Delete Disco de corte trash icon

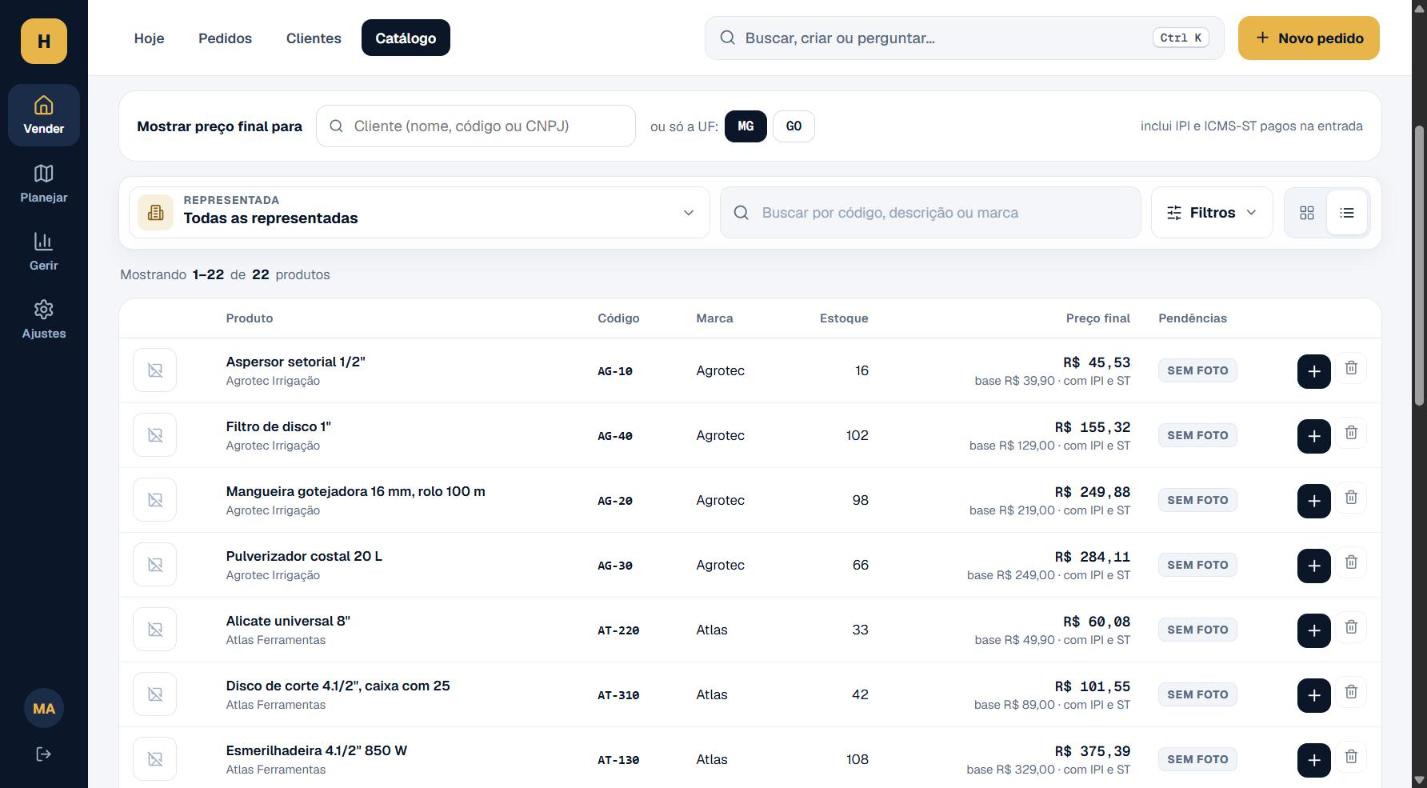(x=1351, y=692)
